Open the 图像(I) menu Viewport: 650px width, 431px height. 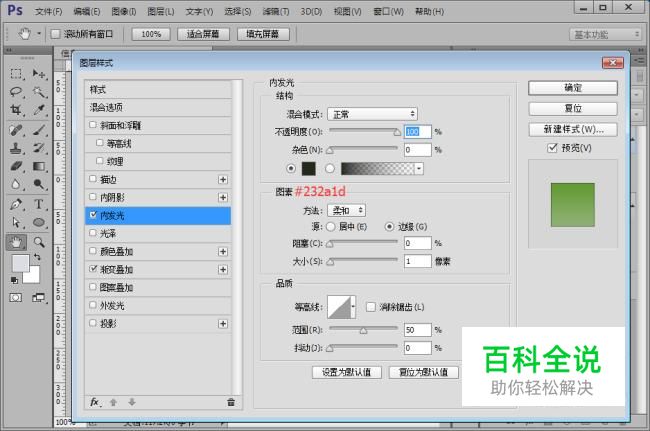coord(124,12)
